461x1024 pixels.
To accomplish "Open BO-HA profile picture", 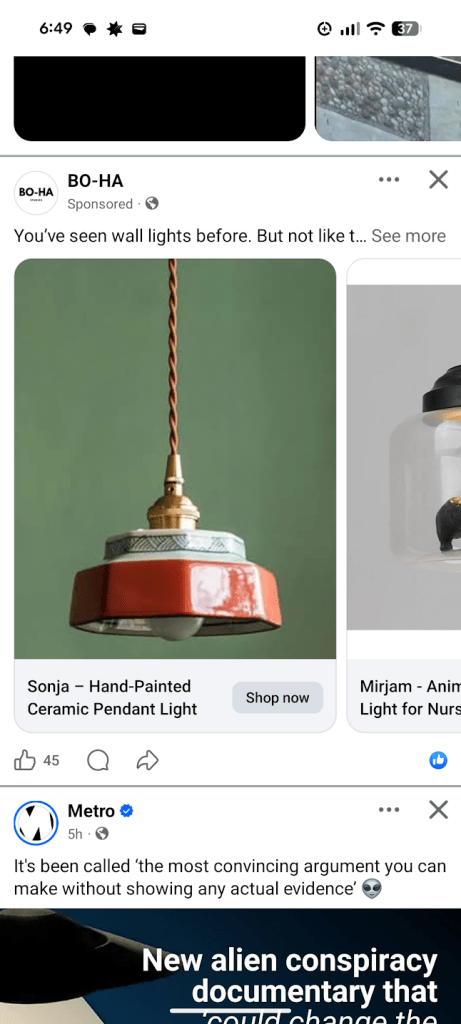I will coord(36,193).
